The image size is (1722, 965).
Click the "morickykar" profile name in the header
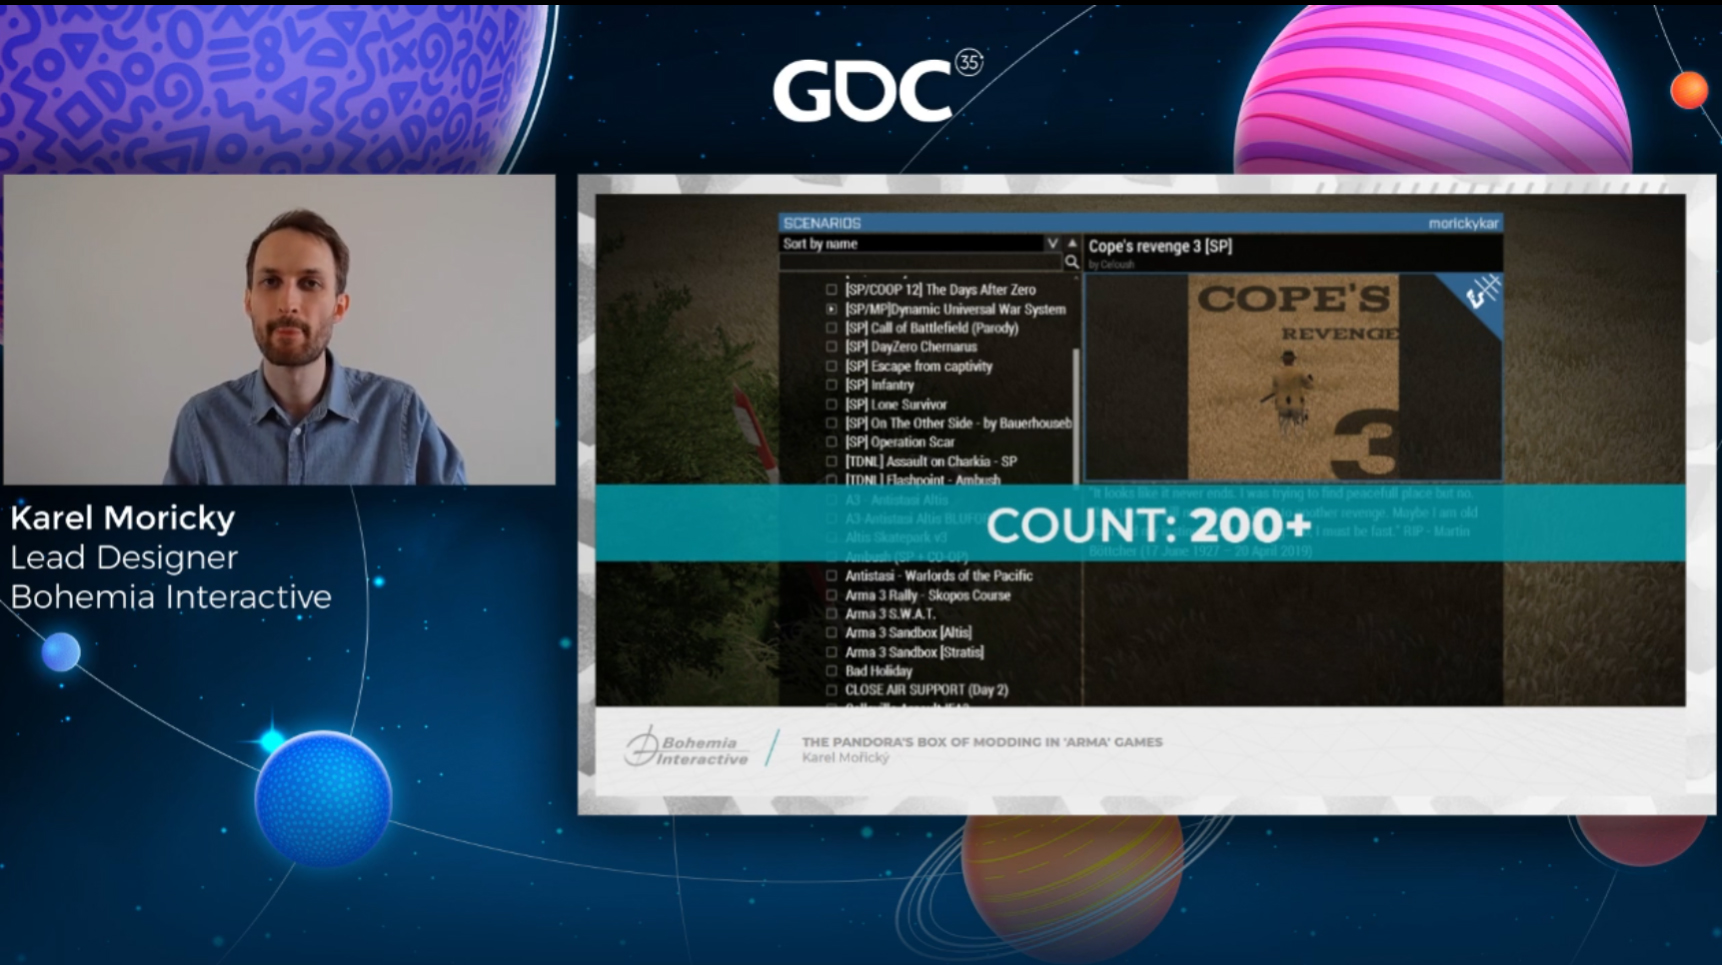pyautogui.click(x=1463, y=223)
